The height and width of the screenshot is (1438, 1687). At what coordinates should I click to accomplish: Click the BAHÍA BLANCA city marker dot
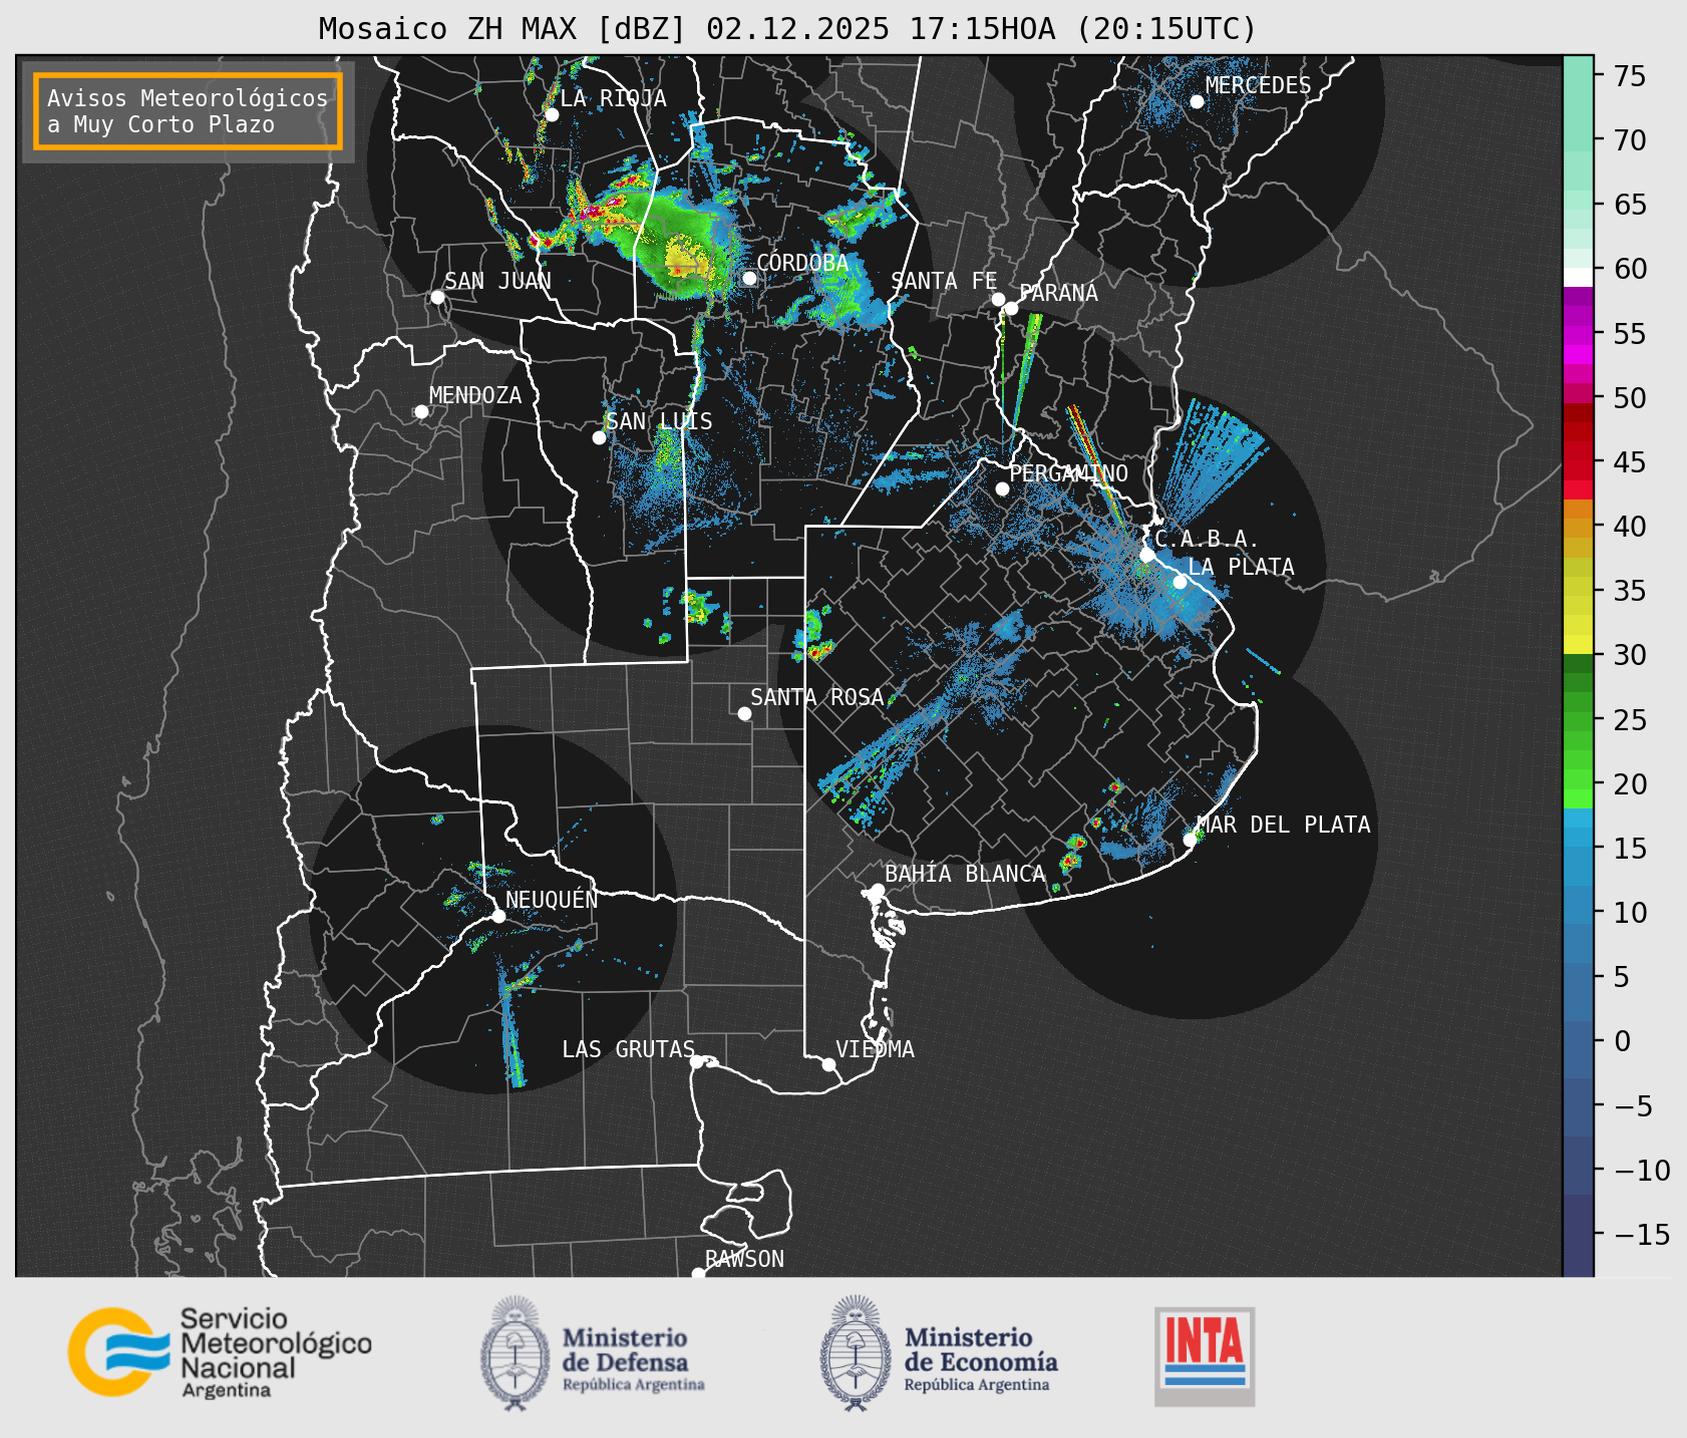coord(877,890)
